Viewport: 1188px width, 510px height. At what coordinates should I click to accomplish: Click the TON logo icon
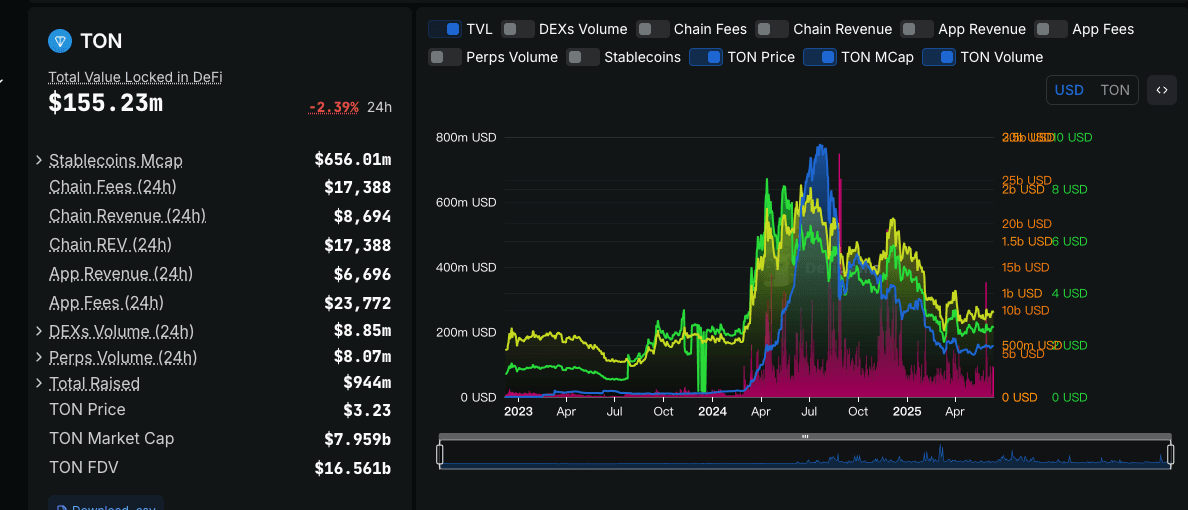(x=60, y=41)
